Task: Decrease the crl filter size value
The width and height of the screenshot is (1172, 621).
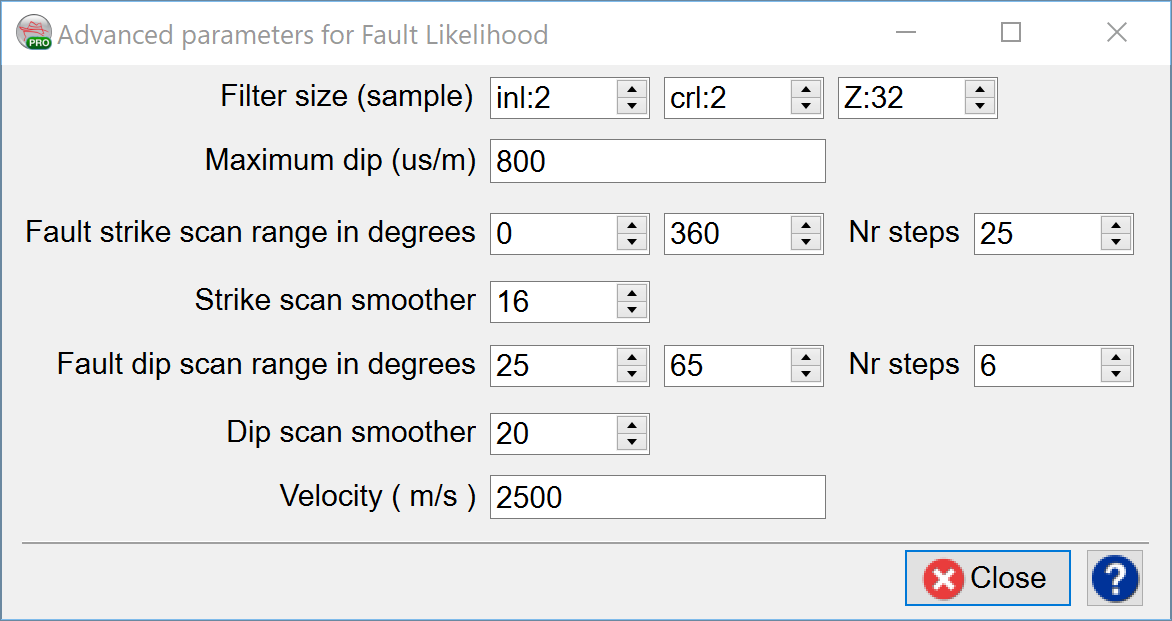Action: click(806, 106)
